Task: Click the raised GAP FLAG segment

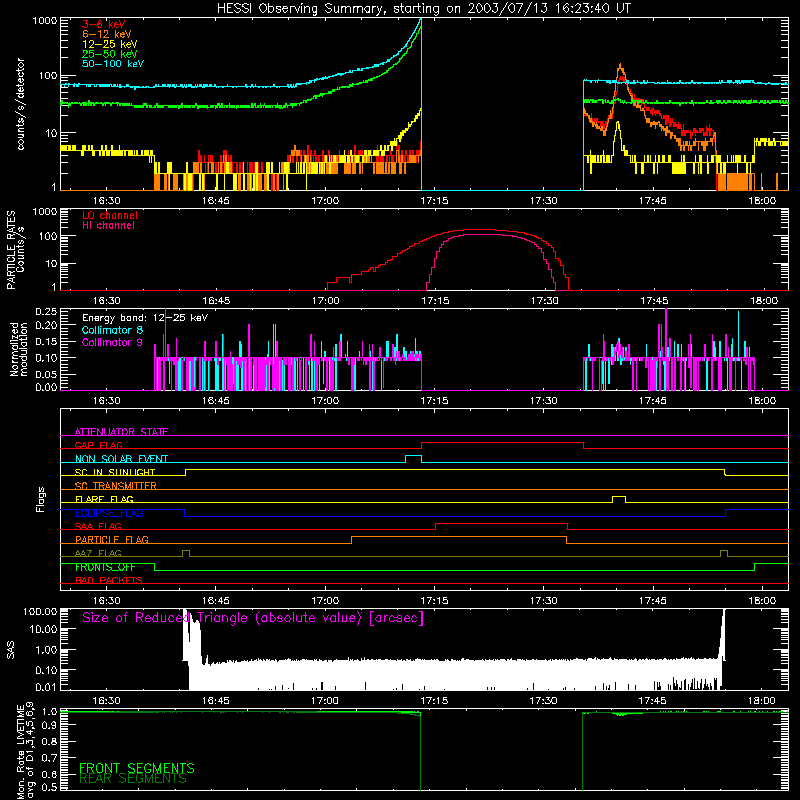Action: (502, 443)
